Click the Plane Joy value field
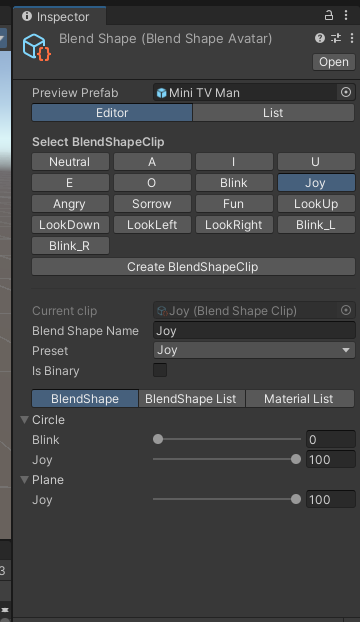Screen dimensions: 360x622 [x=331, y=499]
